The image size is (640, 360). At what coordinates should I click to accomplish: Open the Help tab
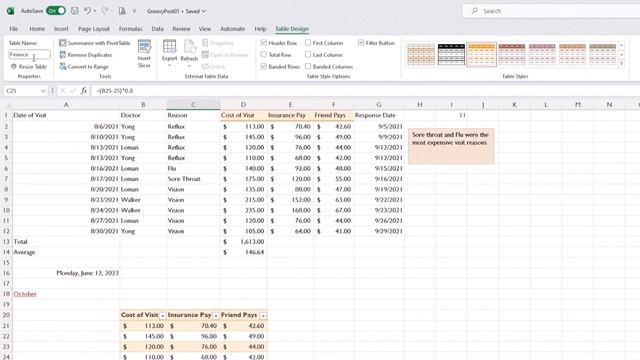coord(260,29)
